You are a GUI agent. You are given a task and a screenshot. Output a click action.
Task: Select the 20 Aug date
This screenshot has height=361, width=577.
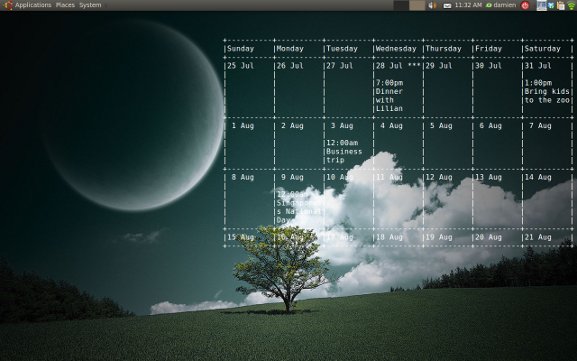tap(488, 237)
